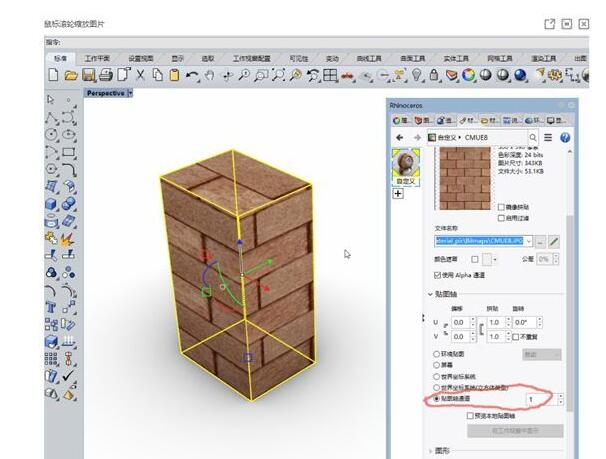
Task: Click the Cut scissors icon
Action: (140, 75)
